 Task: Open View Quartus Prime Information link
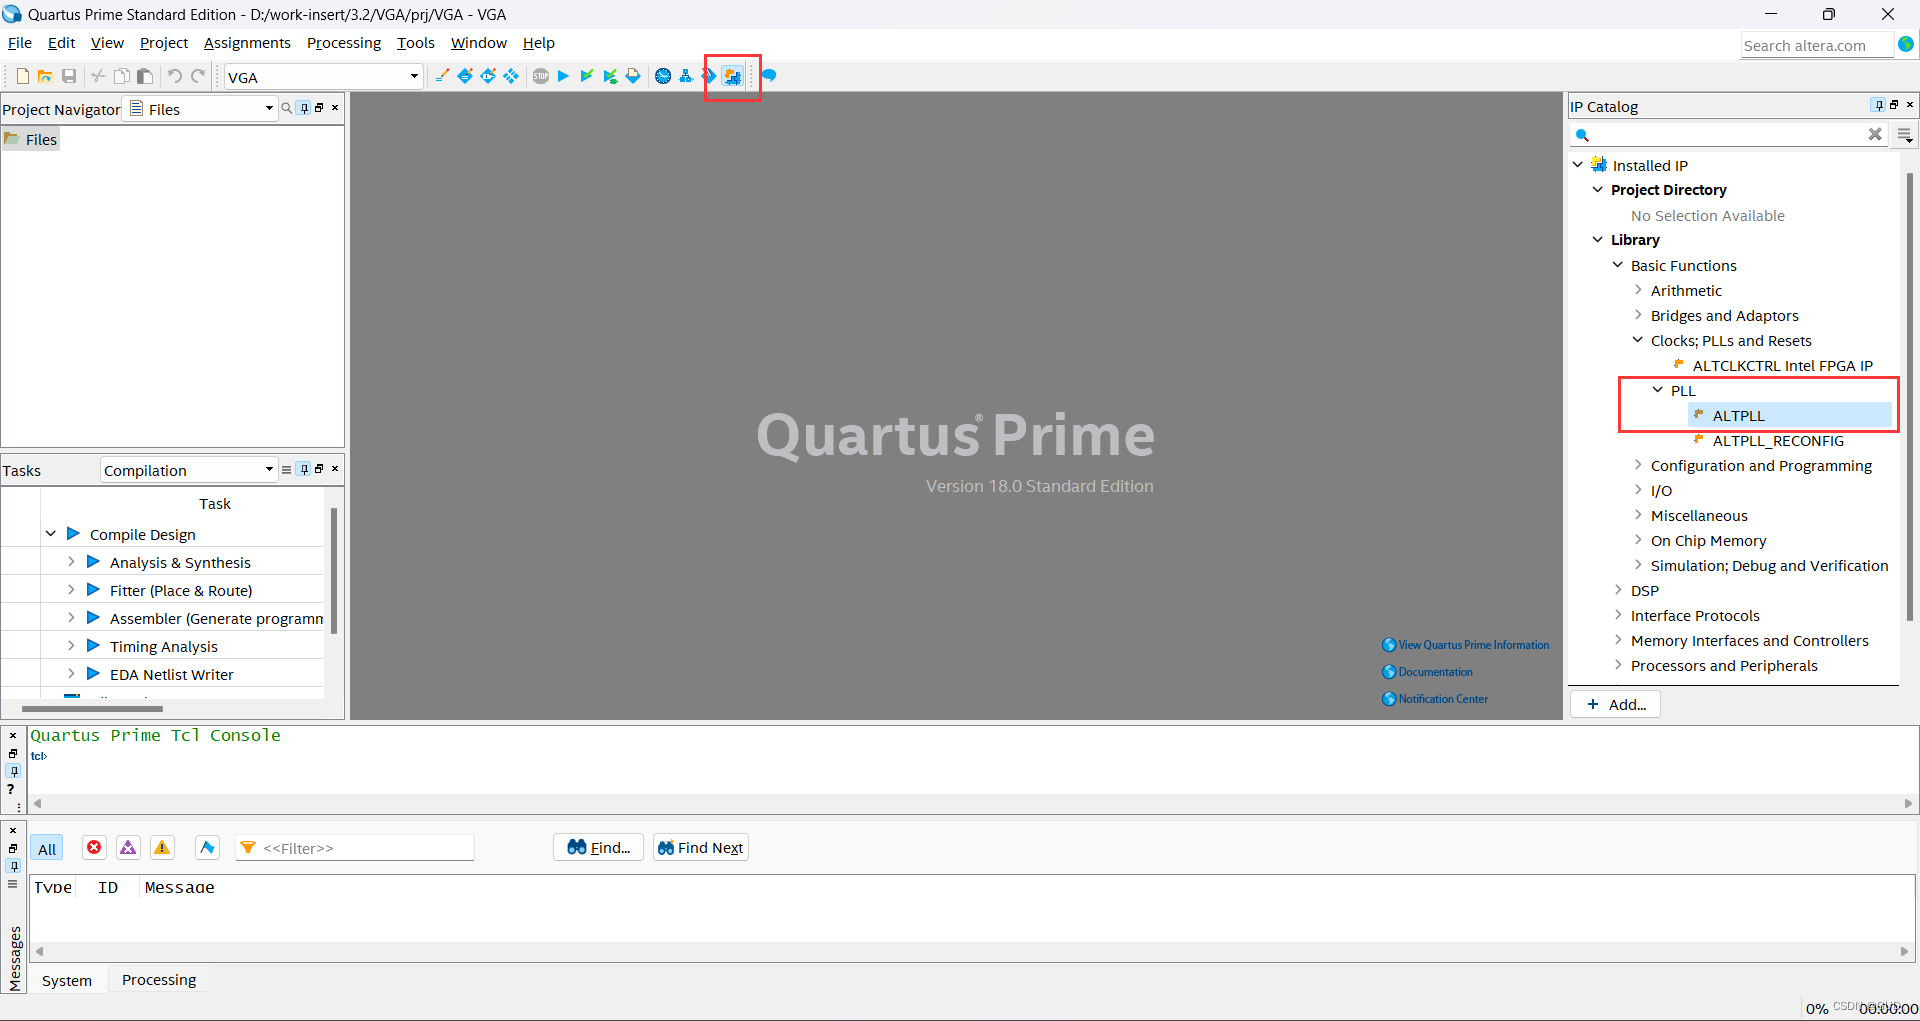1466,645
